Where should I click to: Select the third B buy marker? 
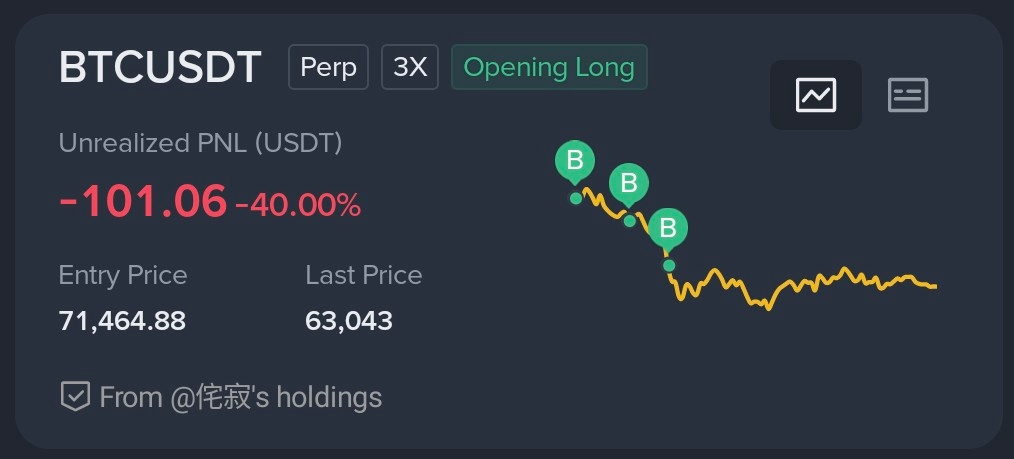pos(667,230)
